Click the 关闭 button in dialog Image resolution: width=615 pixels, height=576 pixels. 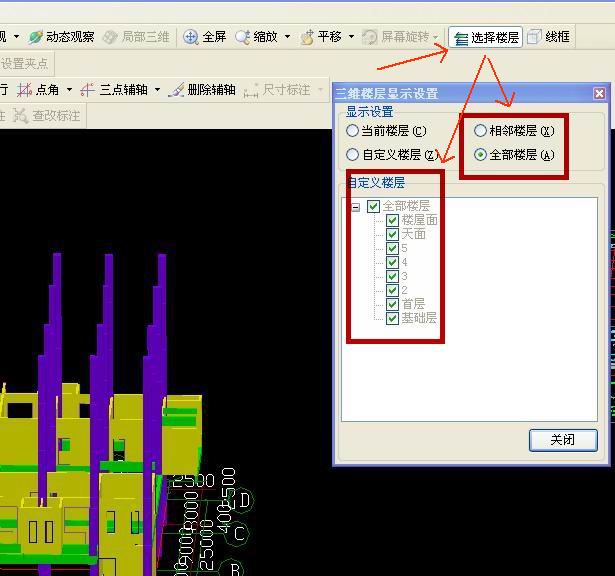[x=563, y=440]
